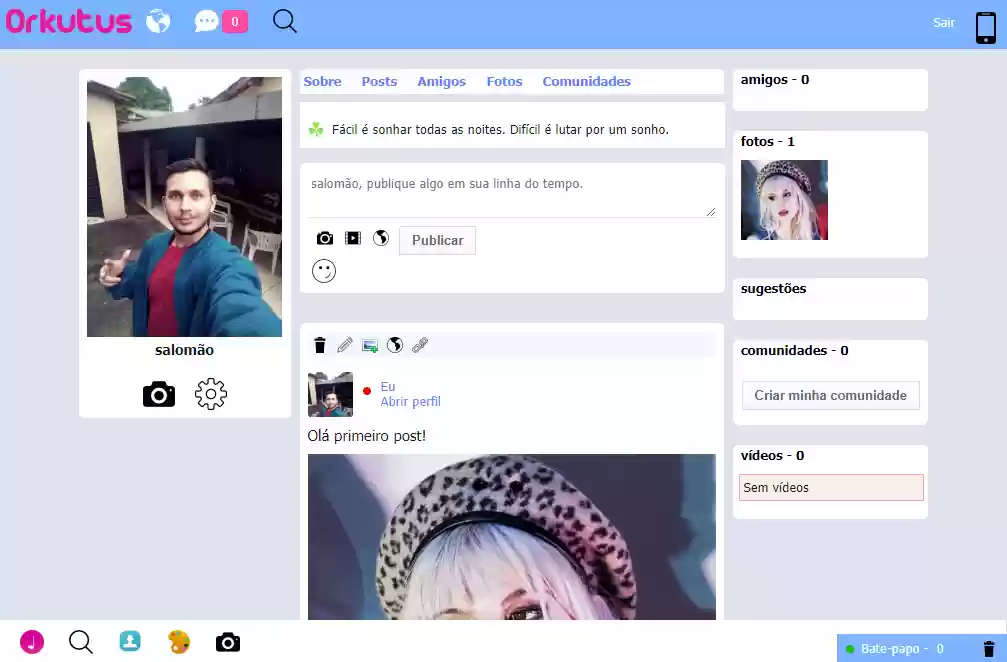Viewport: 1007px width, 662px height.
Task: Edit the post with the pencil icon
Action: click(344, 344)
